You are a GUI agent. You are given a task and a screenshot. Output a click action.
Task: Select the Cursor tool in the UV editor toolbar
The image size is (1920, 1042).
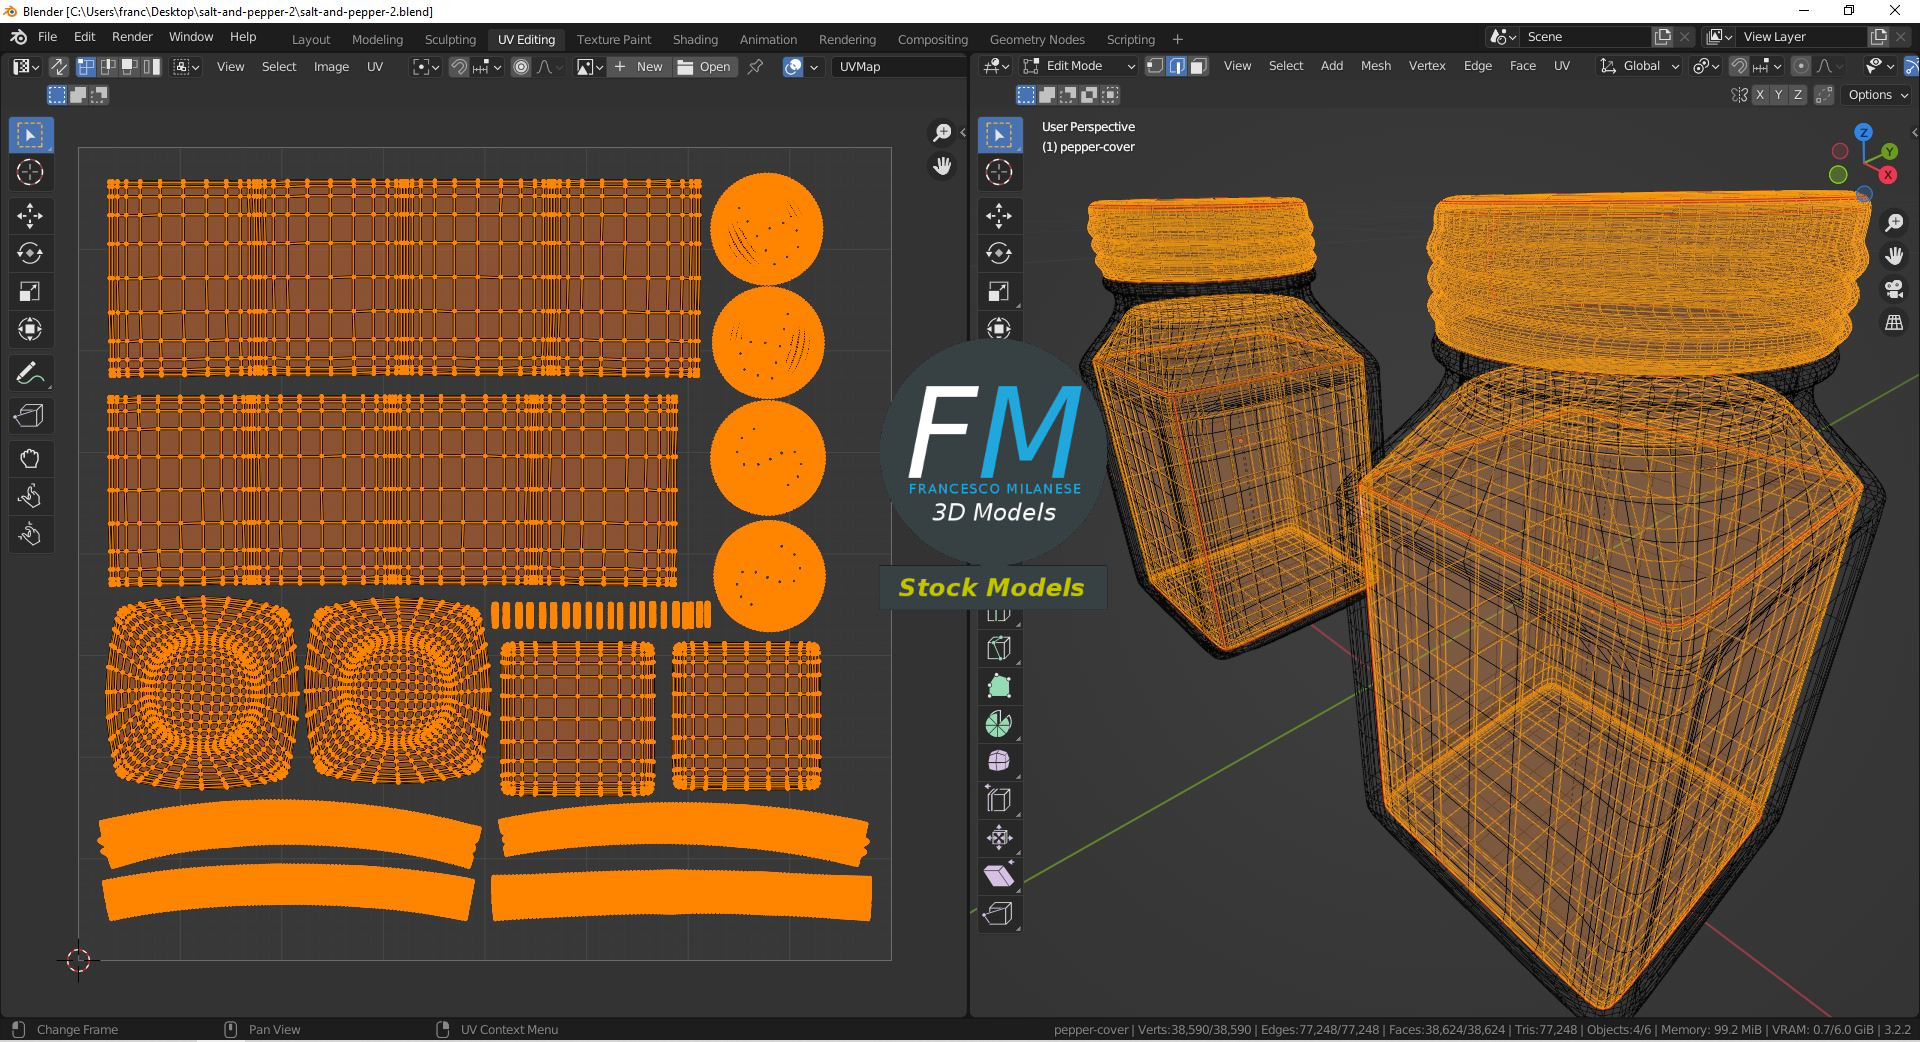[30, 172]
